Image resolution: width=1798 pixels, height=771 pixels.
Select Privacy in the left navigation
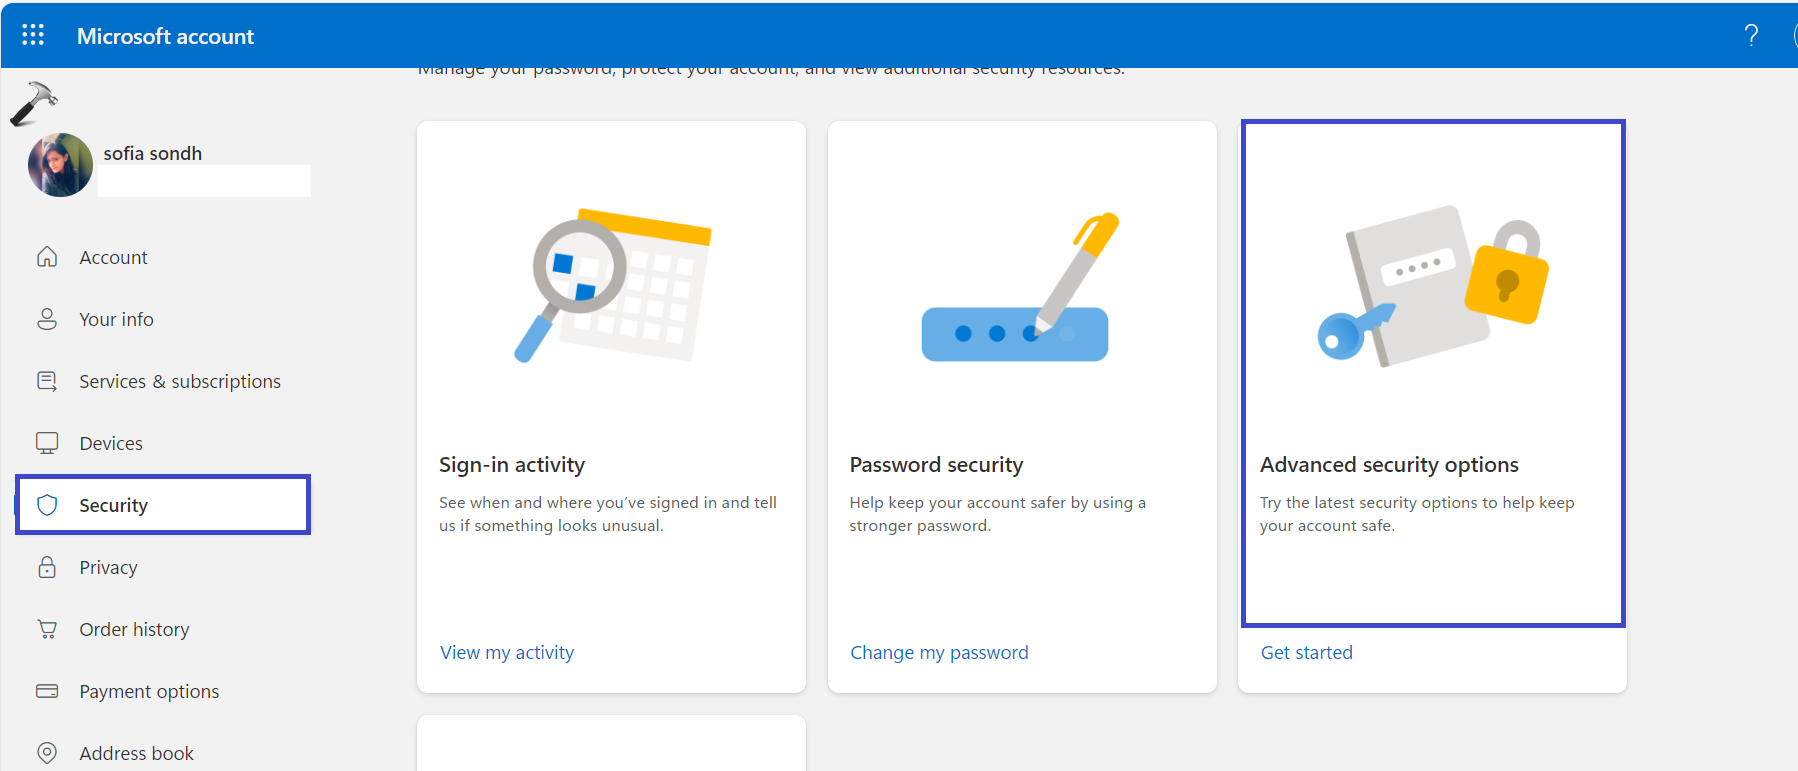click(x=108, y=567)
